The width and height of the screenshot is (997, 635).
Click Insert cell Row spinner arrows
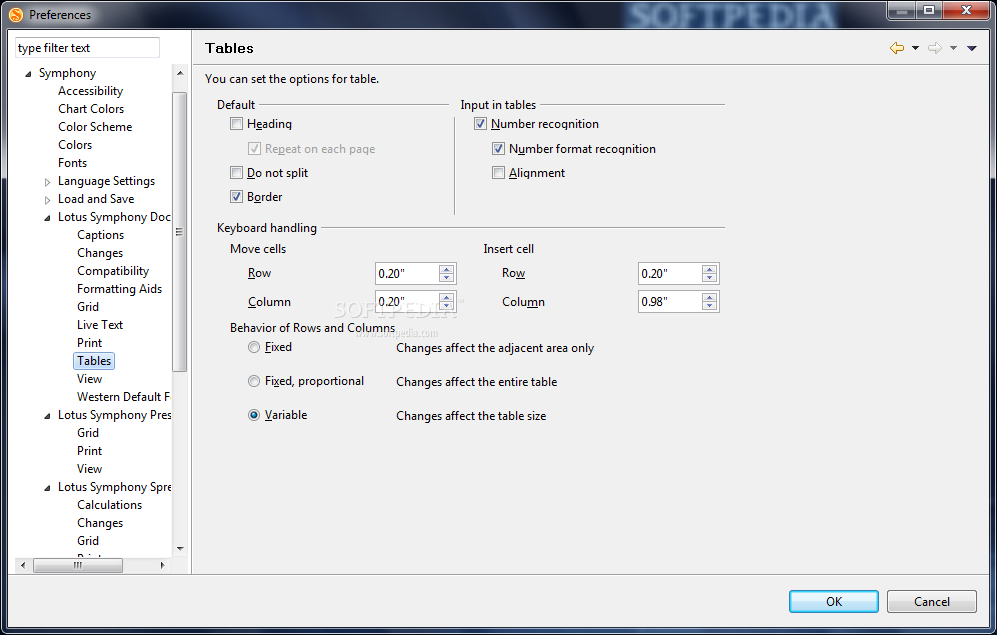[710, 273]
